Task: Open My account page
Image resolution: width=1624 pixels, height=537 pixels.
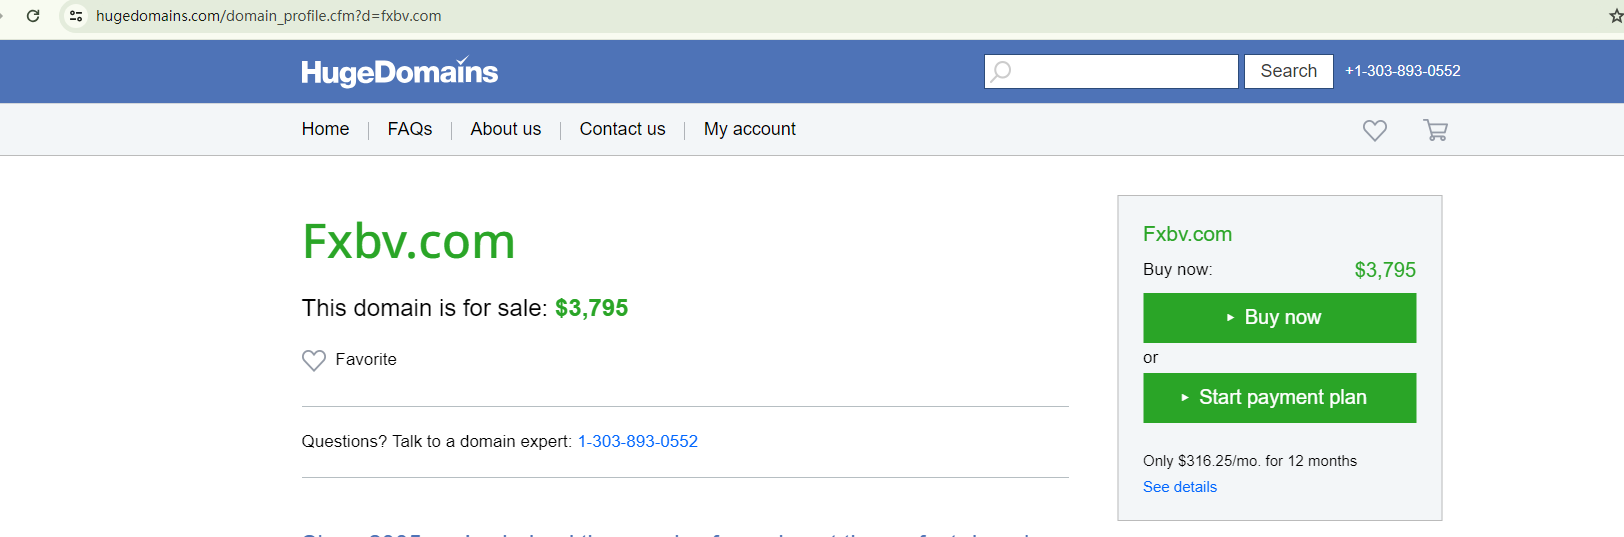Action: pos(749,129)
